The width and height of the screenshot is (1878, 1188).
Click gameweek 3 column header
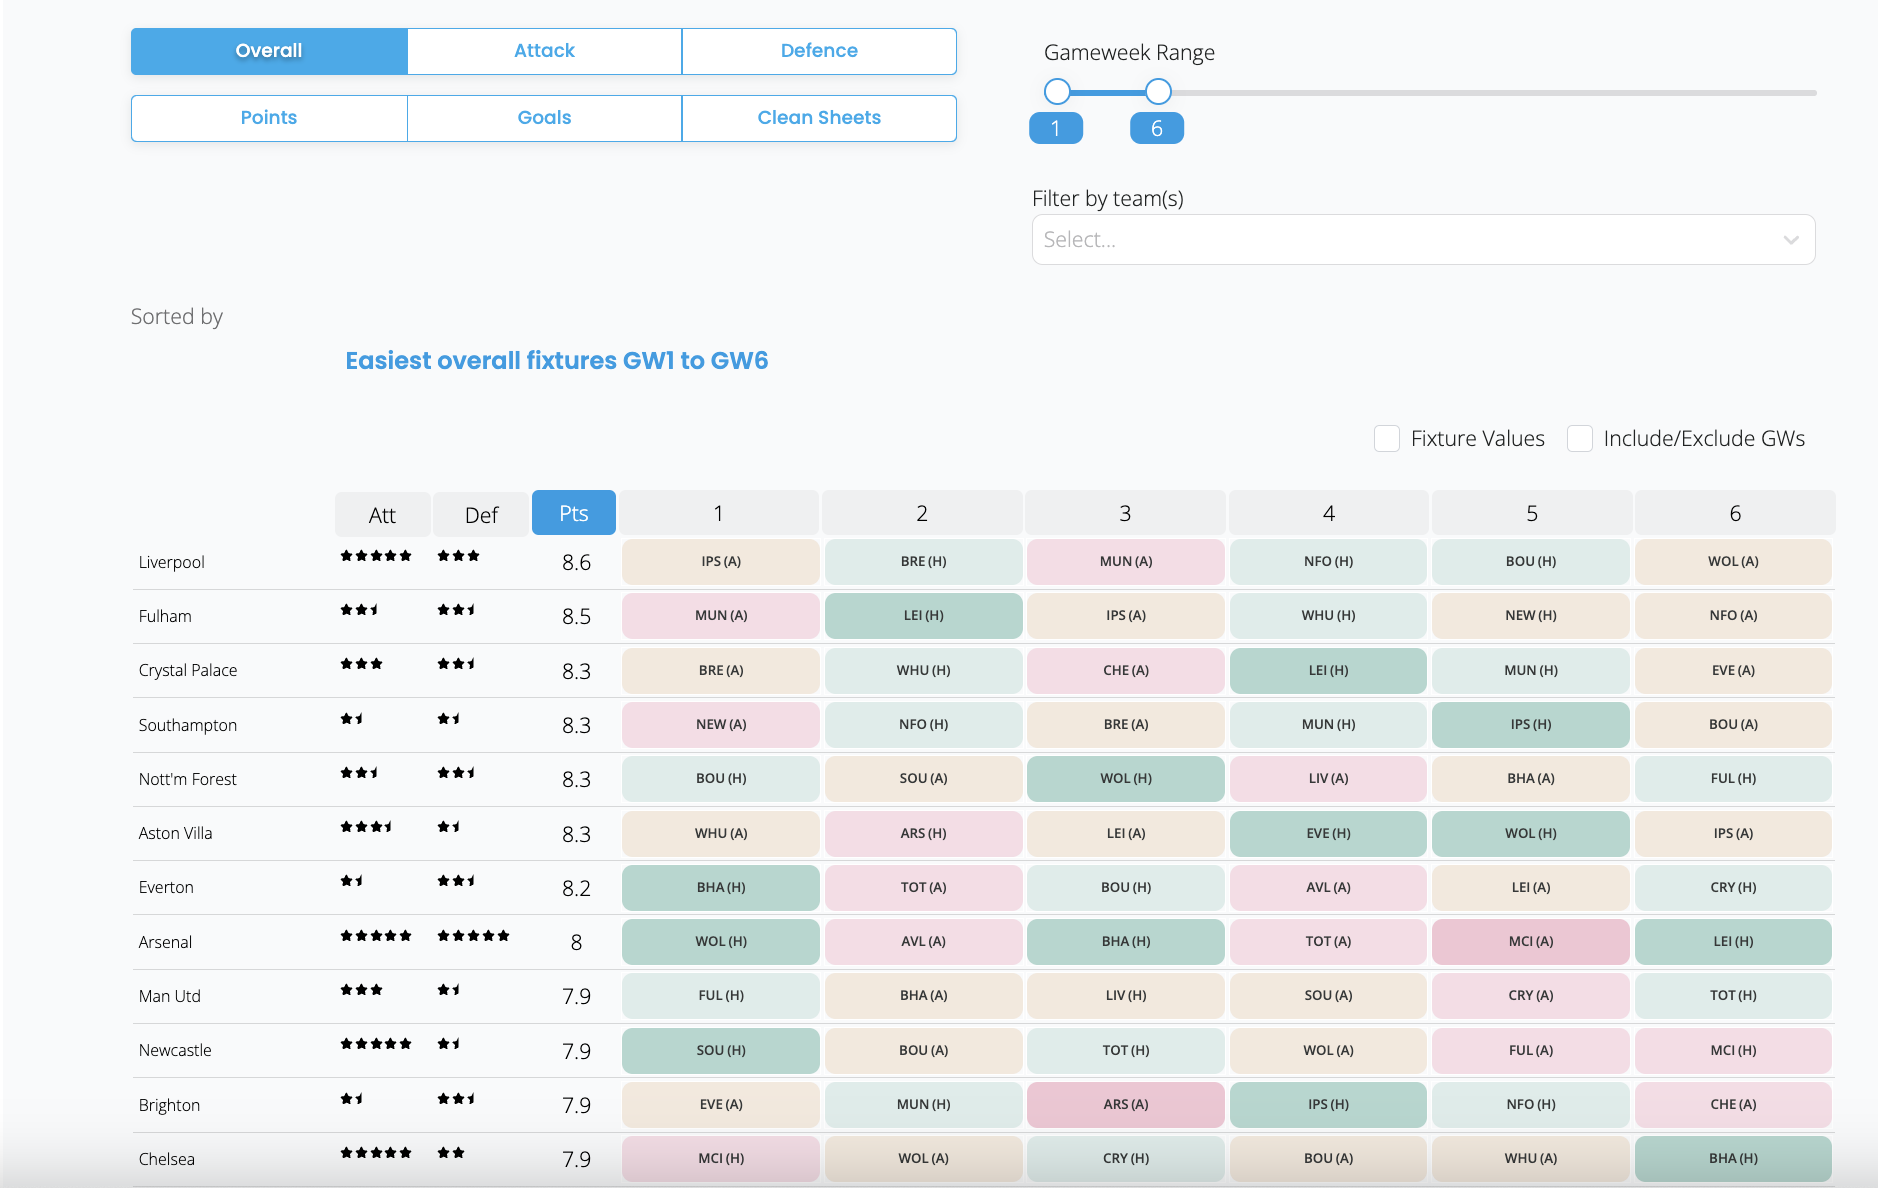pyautogui.click(x=1125, y=513)
